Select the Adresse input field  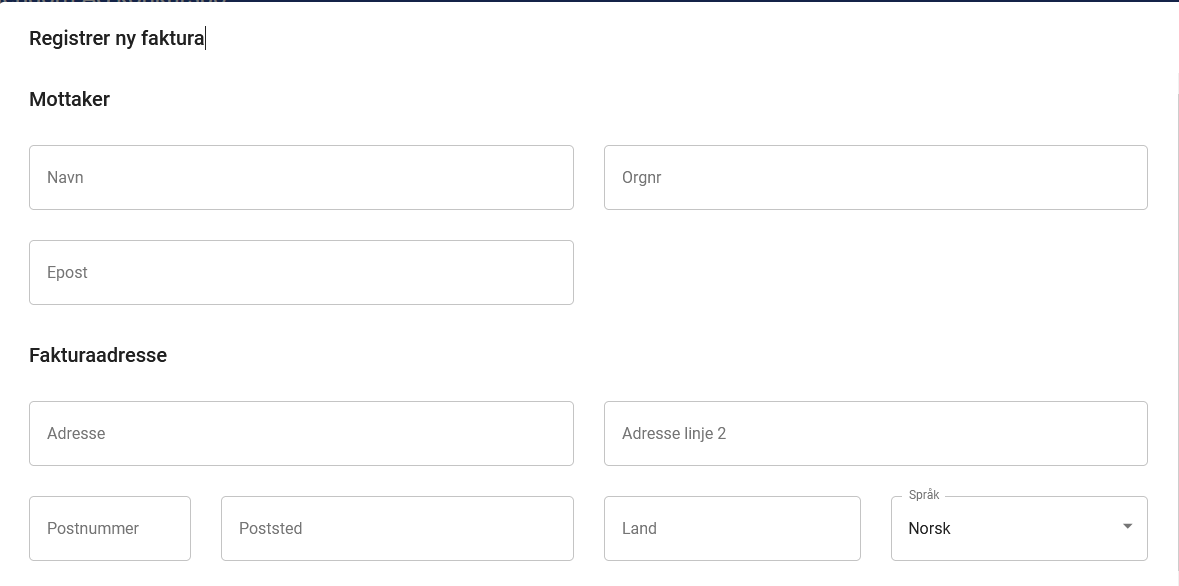point(301,434)
